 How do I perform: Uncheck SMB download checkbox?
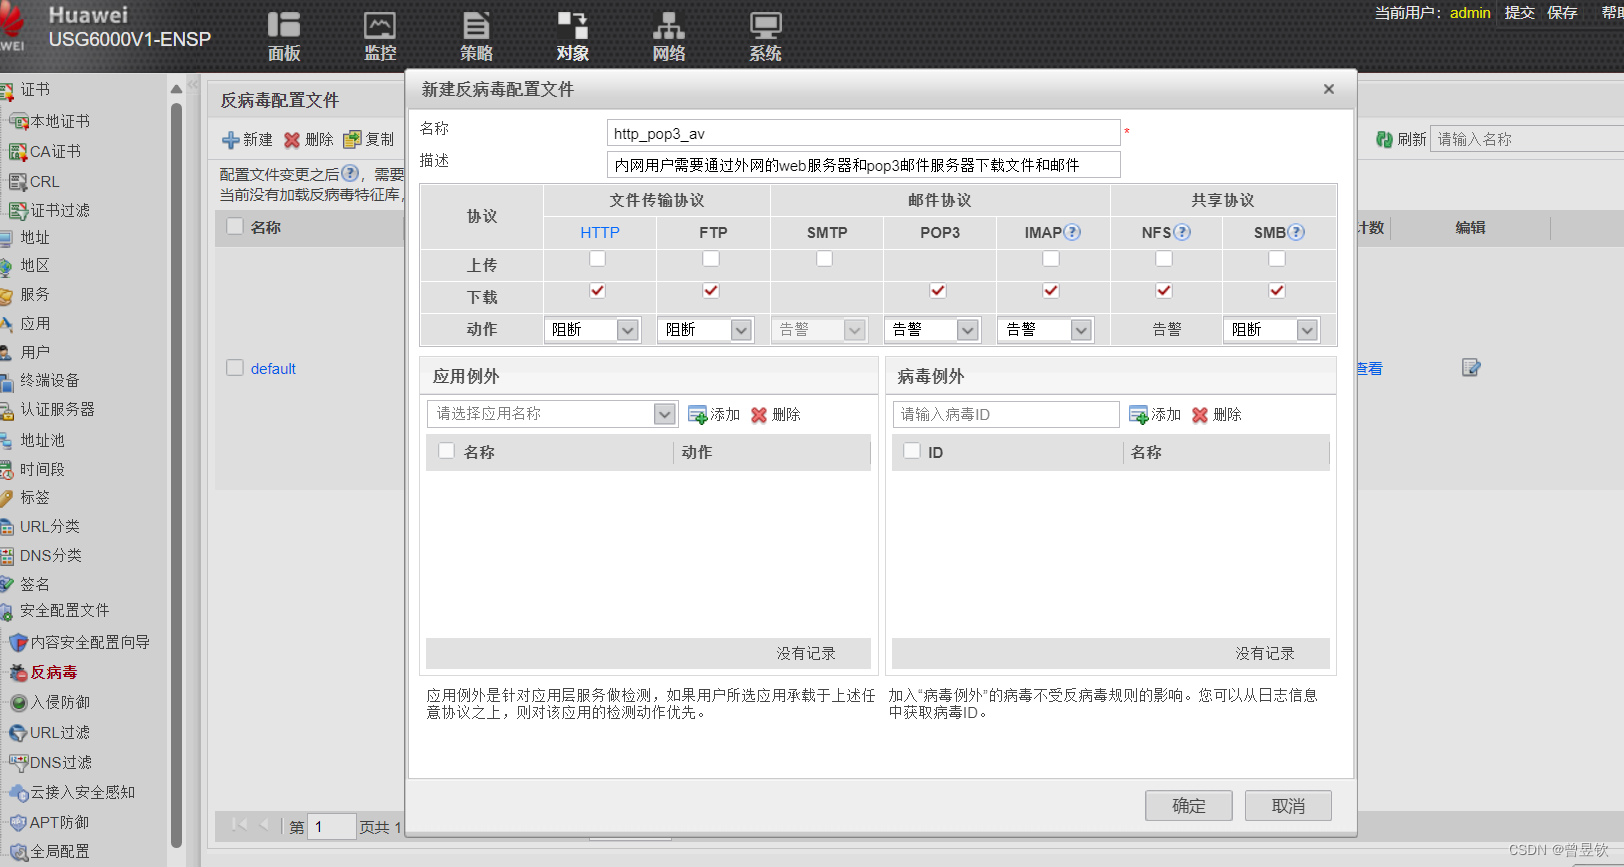point(1277,290)
